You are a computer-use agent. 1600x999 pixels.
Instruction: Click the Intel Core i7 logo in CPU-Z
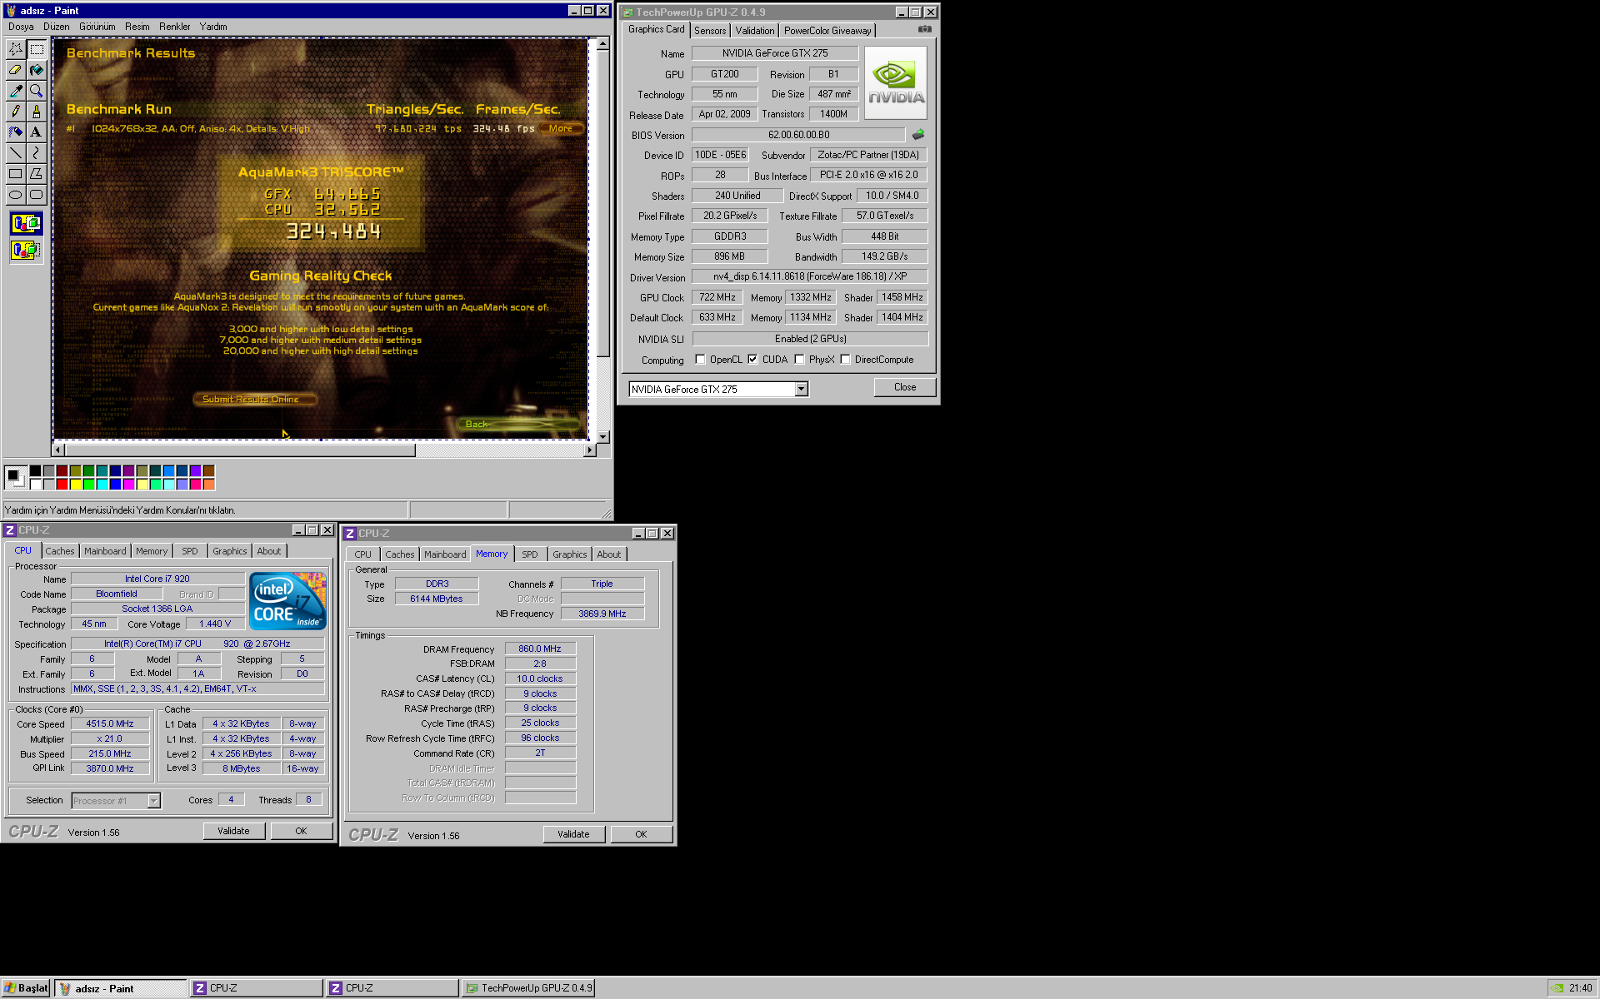click(x=288, y=600)
